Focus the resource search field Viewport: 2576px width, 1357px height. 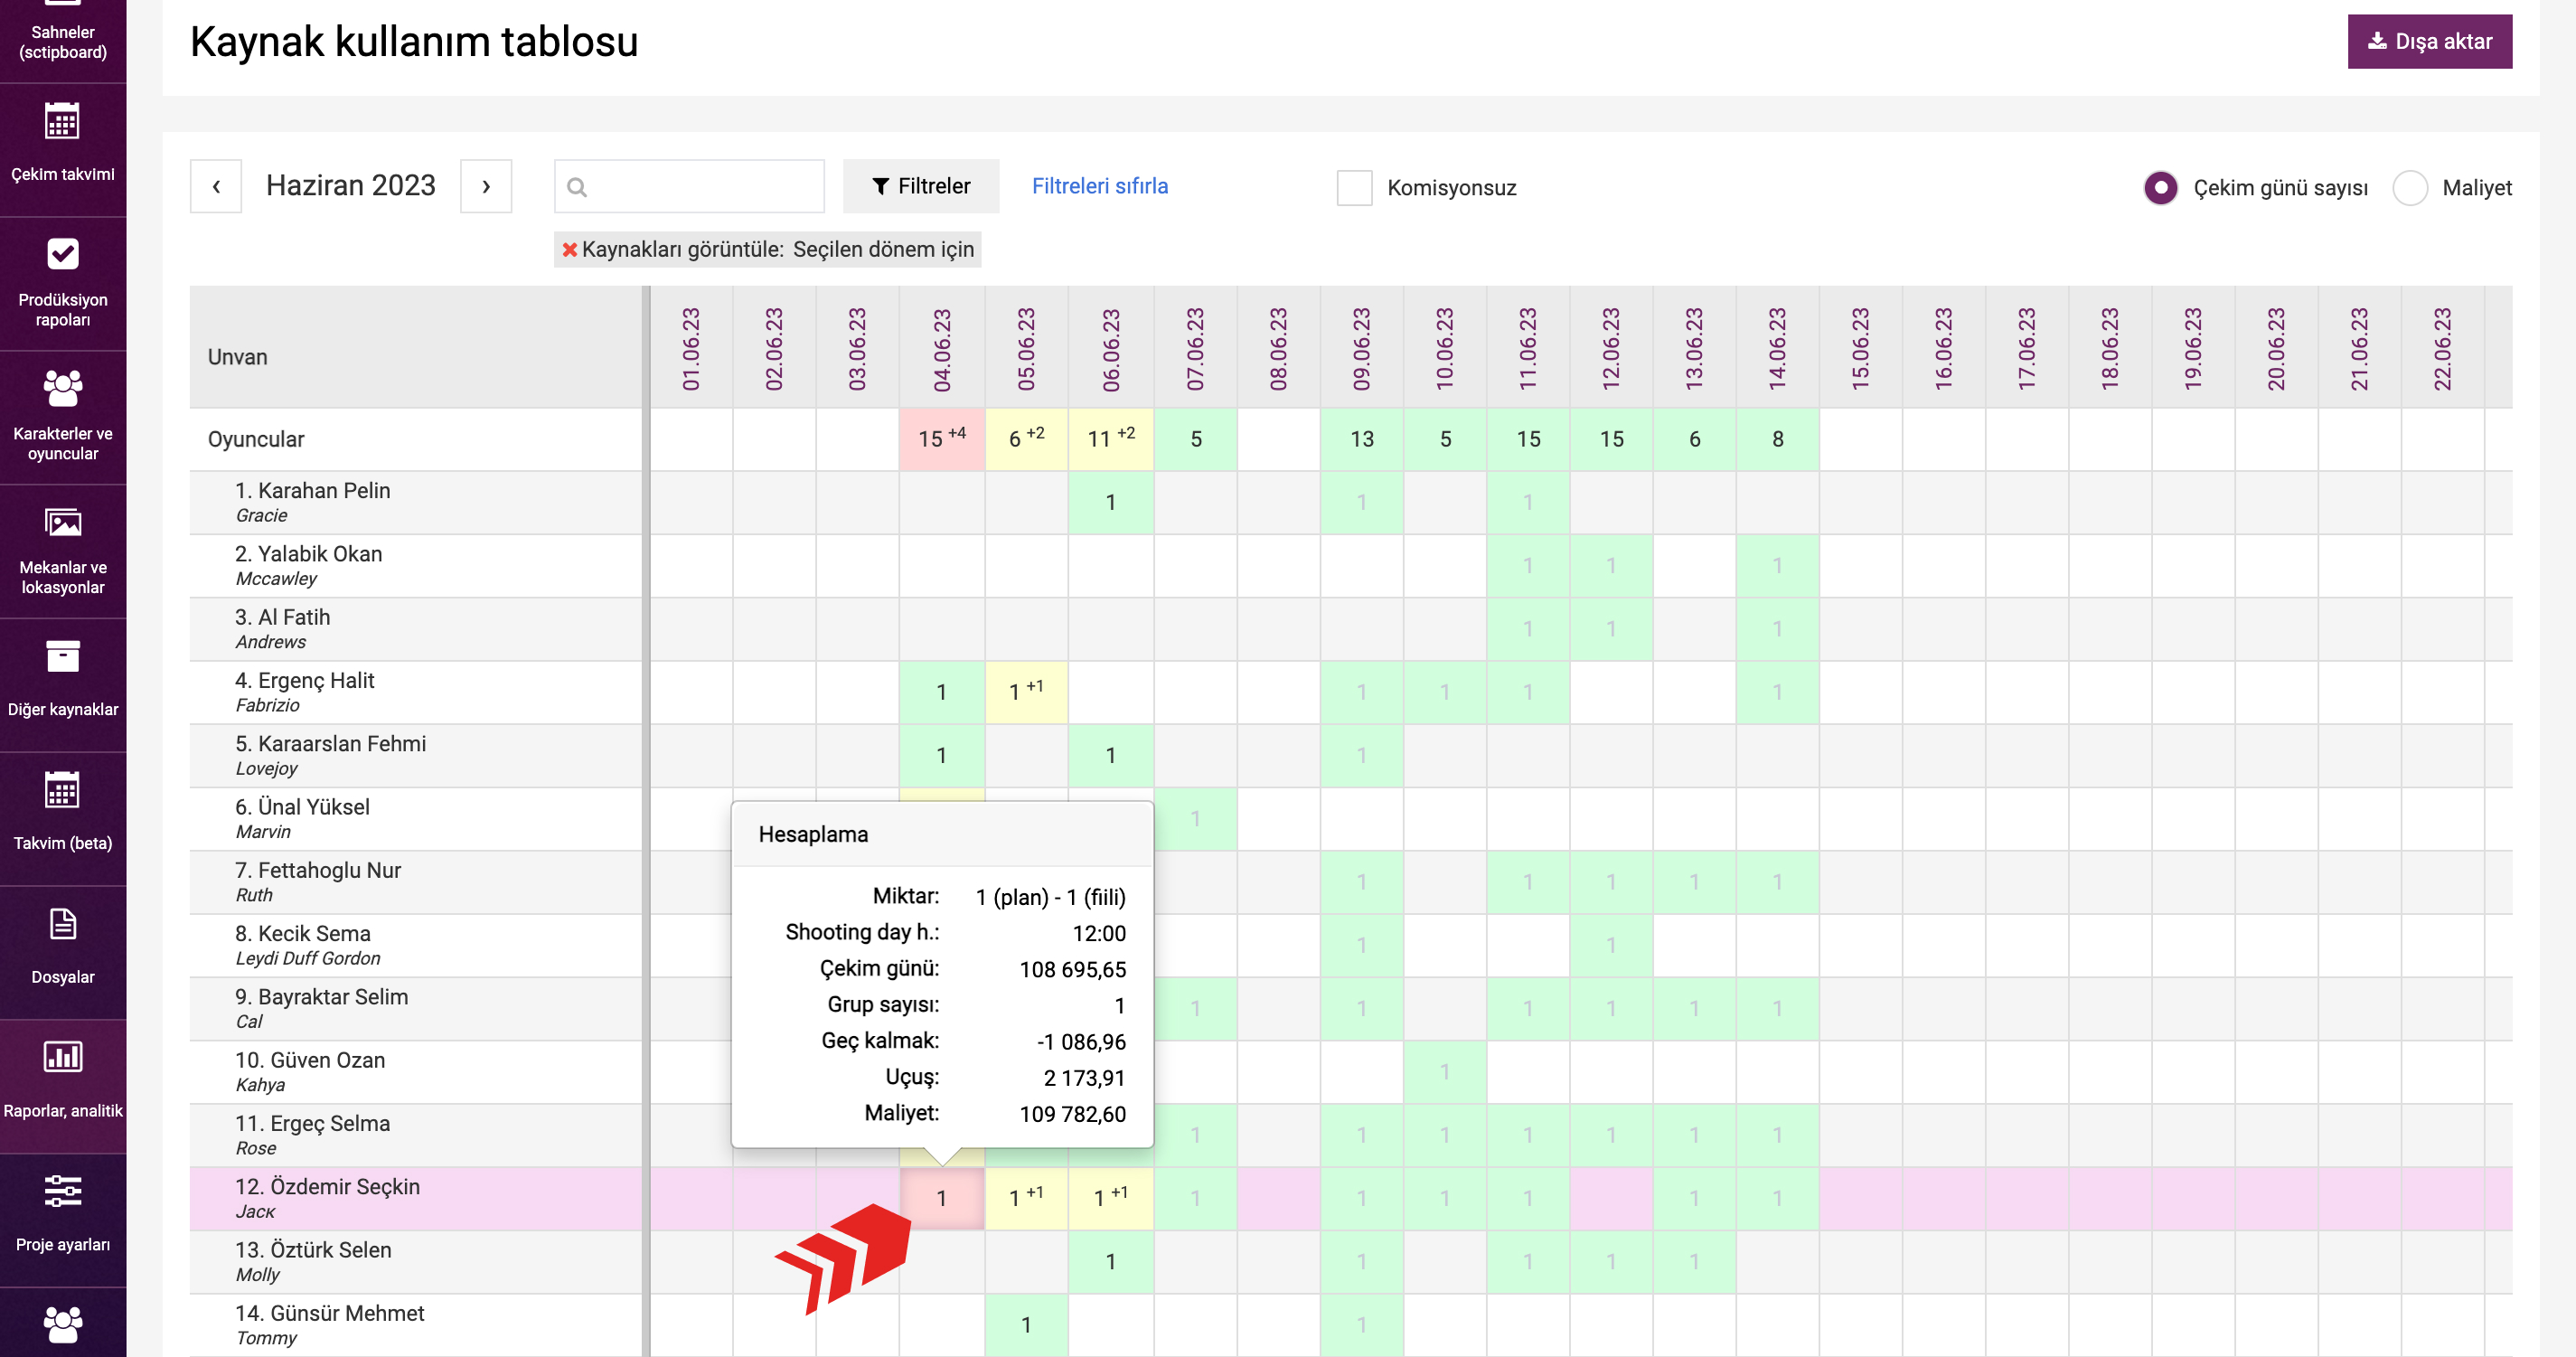click(x=689, y=186)
